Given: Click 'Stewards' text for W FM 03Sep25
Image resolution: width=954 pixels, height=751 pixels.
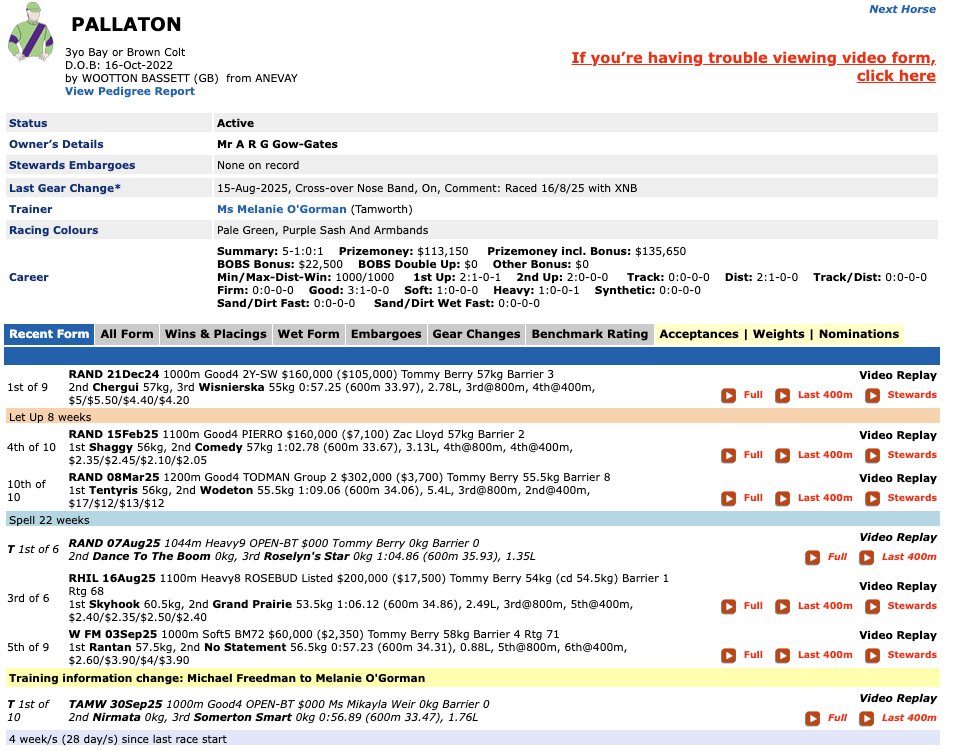Looking at the screenshot, I should pos(911,655).
